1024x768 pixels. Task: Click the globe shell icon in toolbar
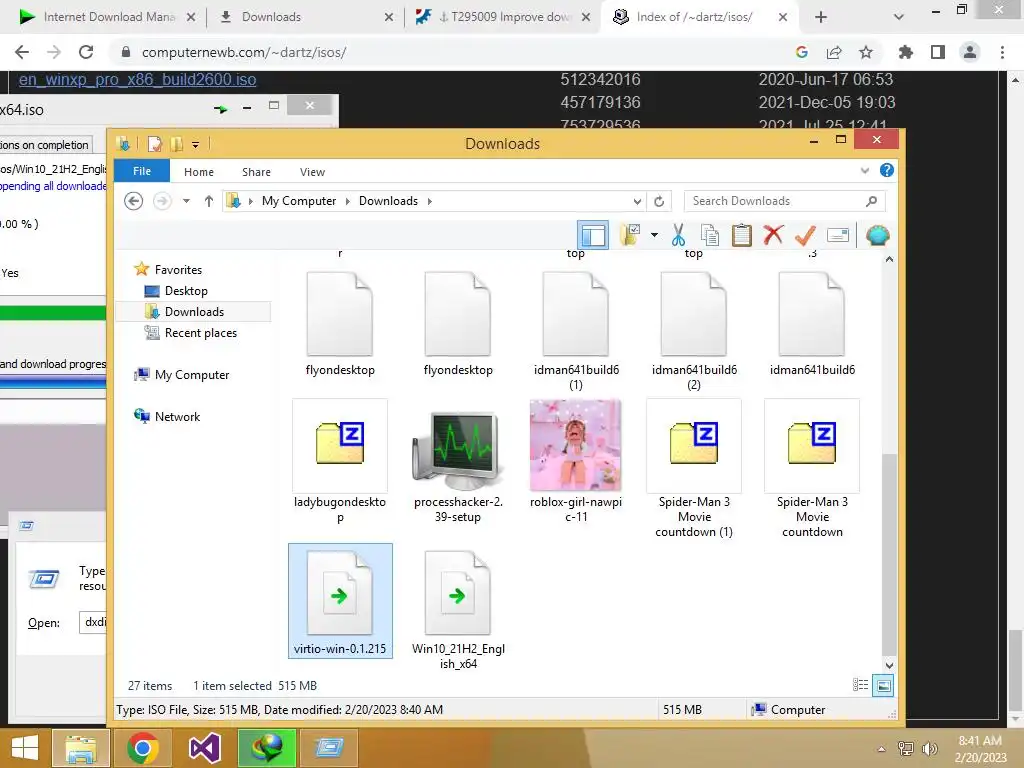point(877,235)
